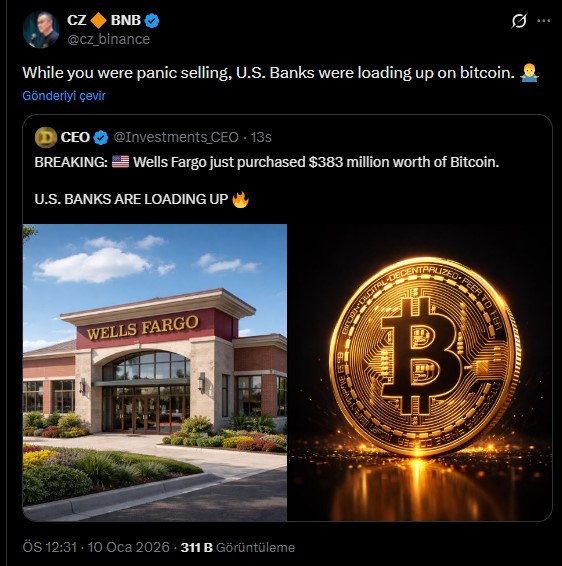Viewport: 562px width, 566px height.
Task: Click 'Gönderiyi çevir' translate link
Action: (x=64, y=96)
